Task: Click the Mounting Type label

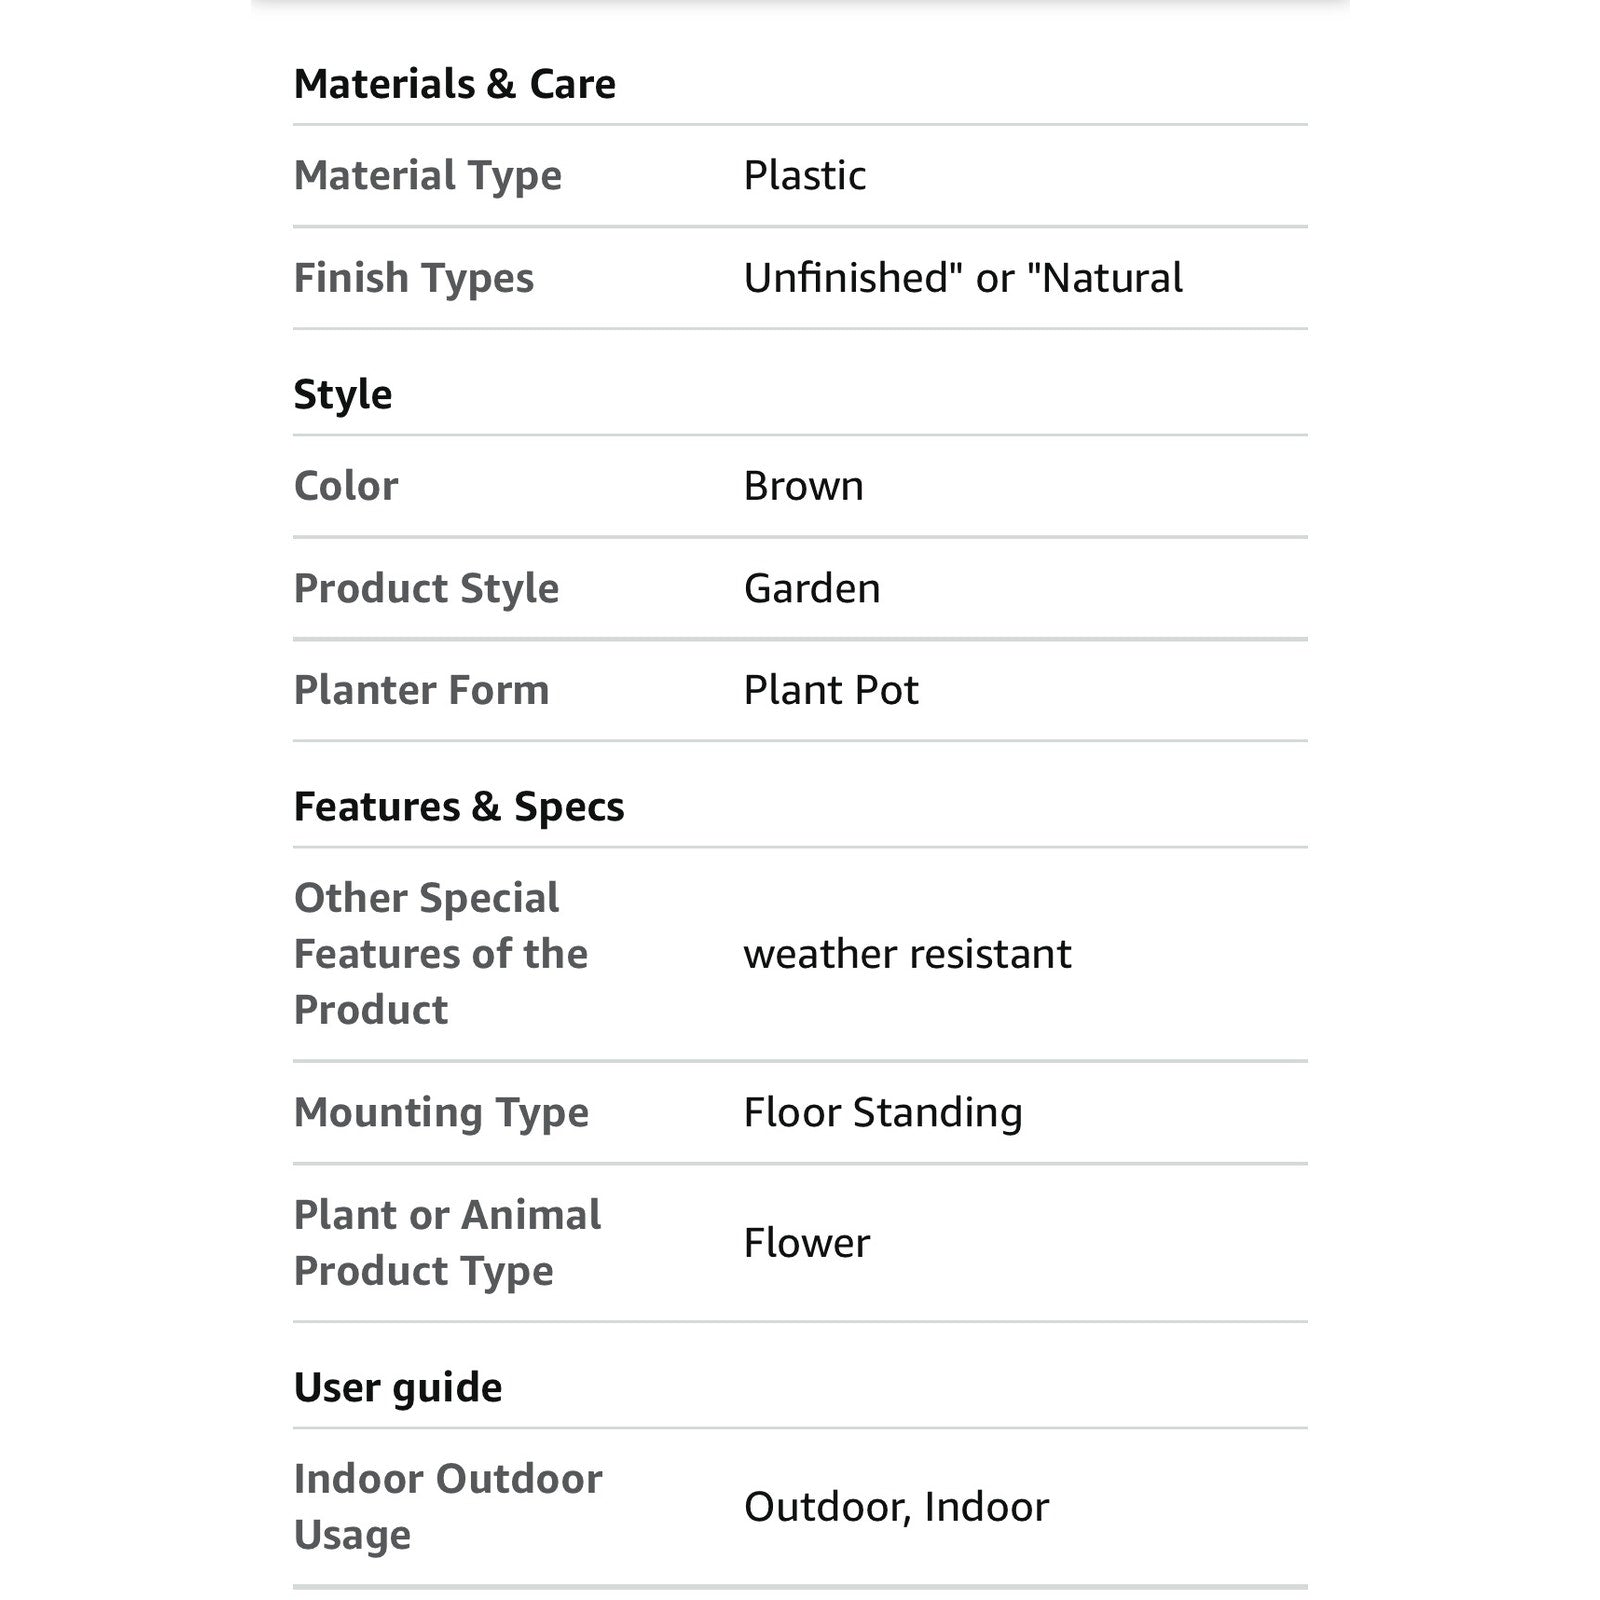Action: pyautogui.click(x=441, y=1113)
